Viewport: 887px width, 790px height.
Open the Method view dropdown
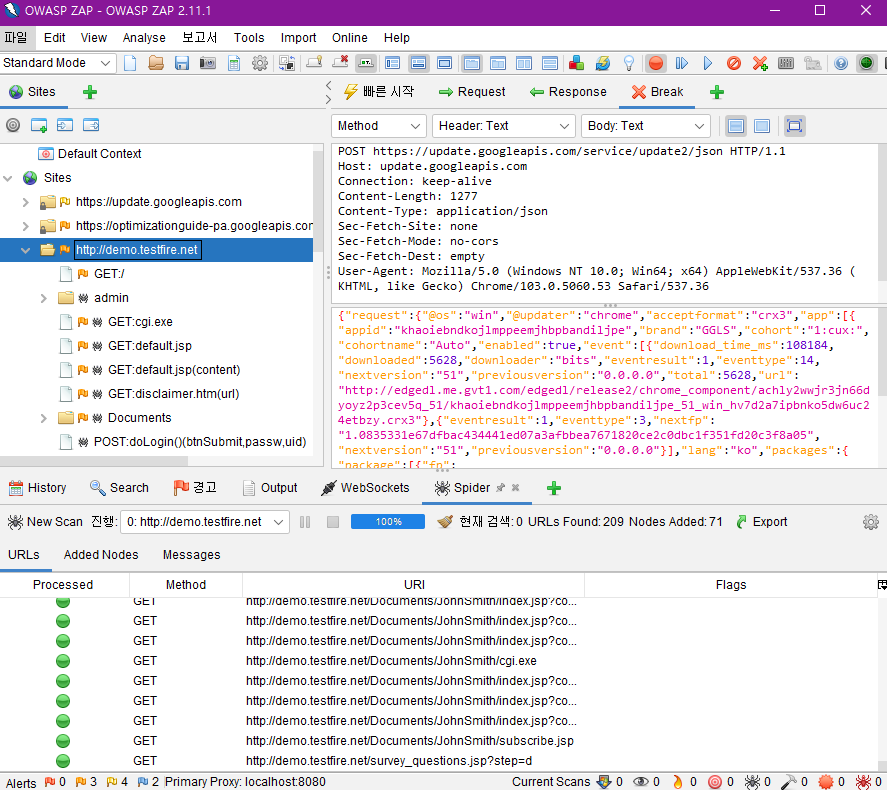(378, 126)
